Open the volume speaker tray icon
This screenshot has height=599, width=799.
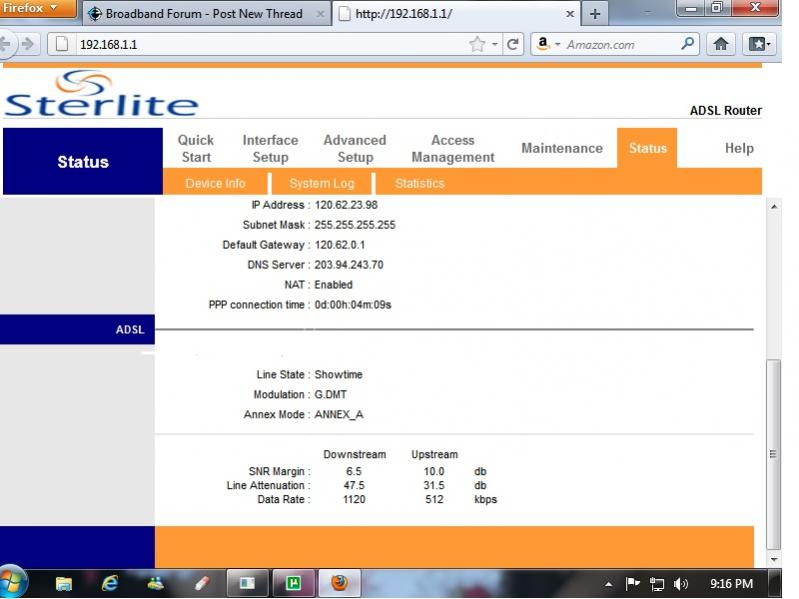point(680,584)
